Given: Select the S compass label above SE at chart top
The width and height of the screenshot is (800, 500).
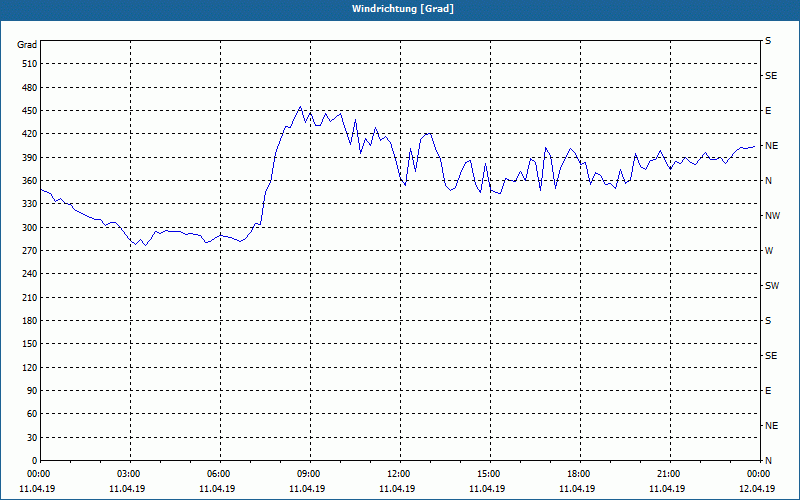Looking at the screenshot, I should [768, 41].
